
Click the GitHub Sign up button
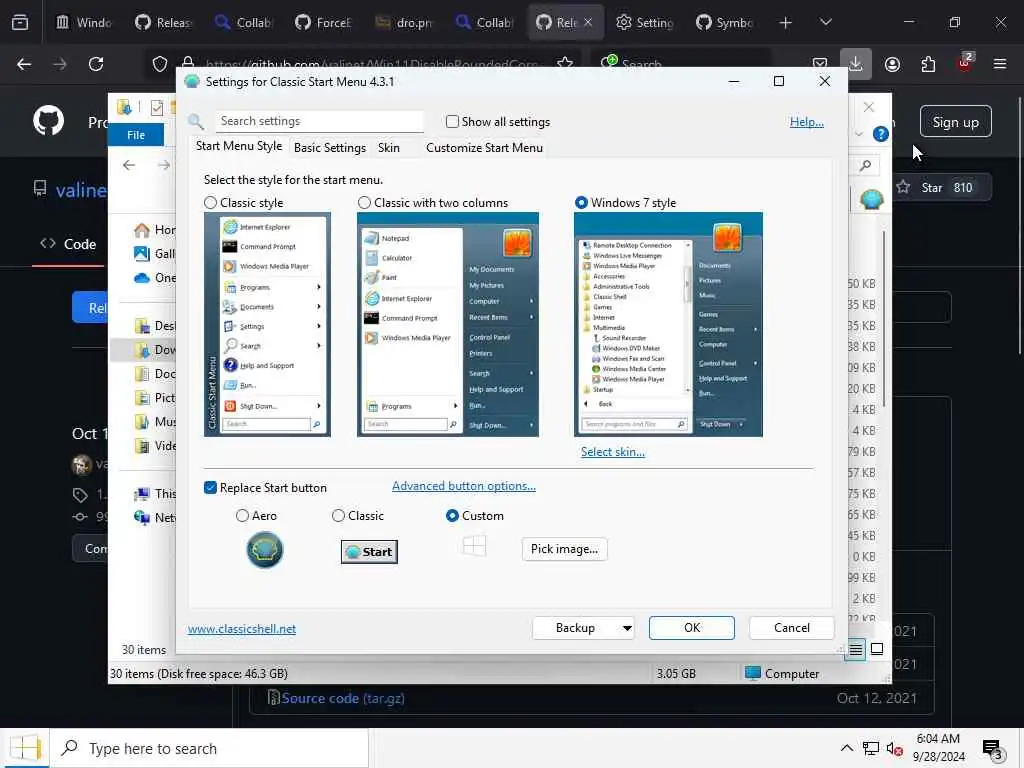955,121
